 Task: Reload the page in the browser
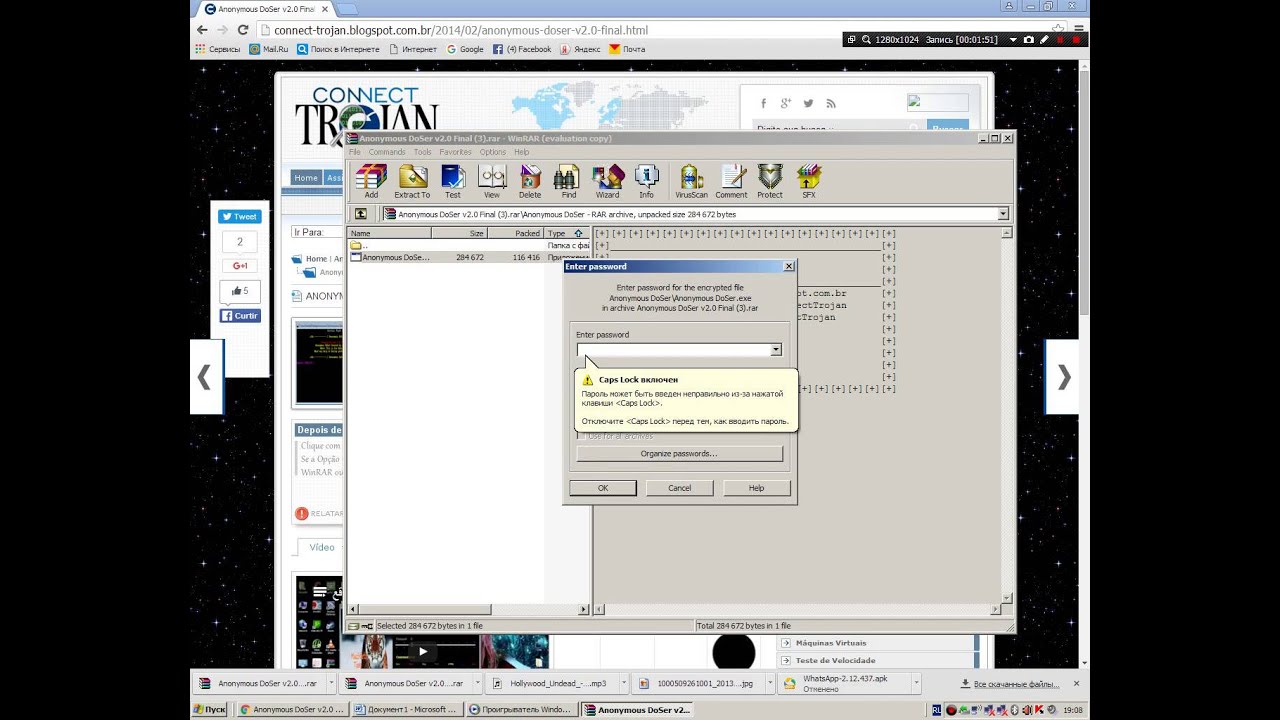point(243,30)
